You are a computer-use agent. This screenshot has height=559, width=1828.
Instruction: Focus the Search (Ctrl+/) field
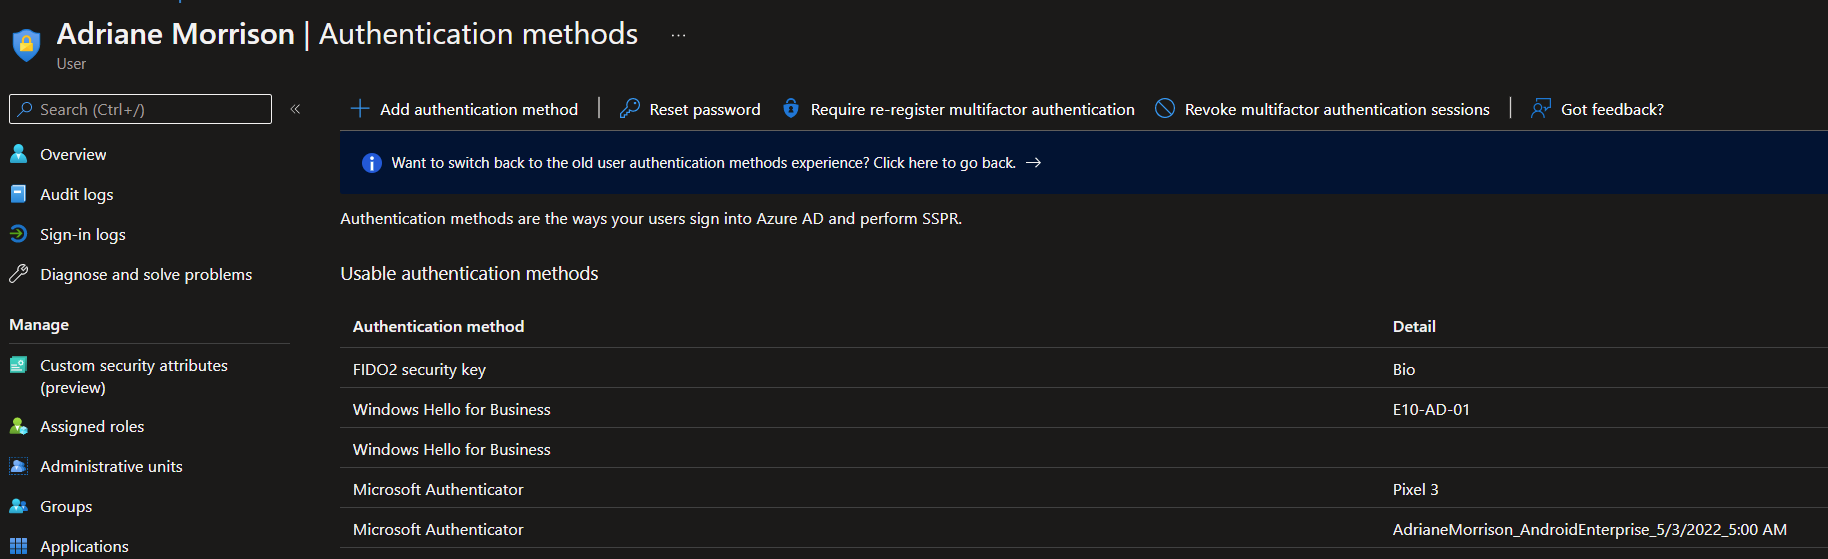point(140,109)
